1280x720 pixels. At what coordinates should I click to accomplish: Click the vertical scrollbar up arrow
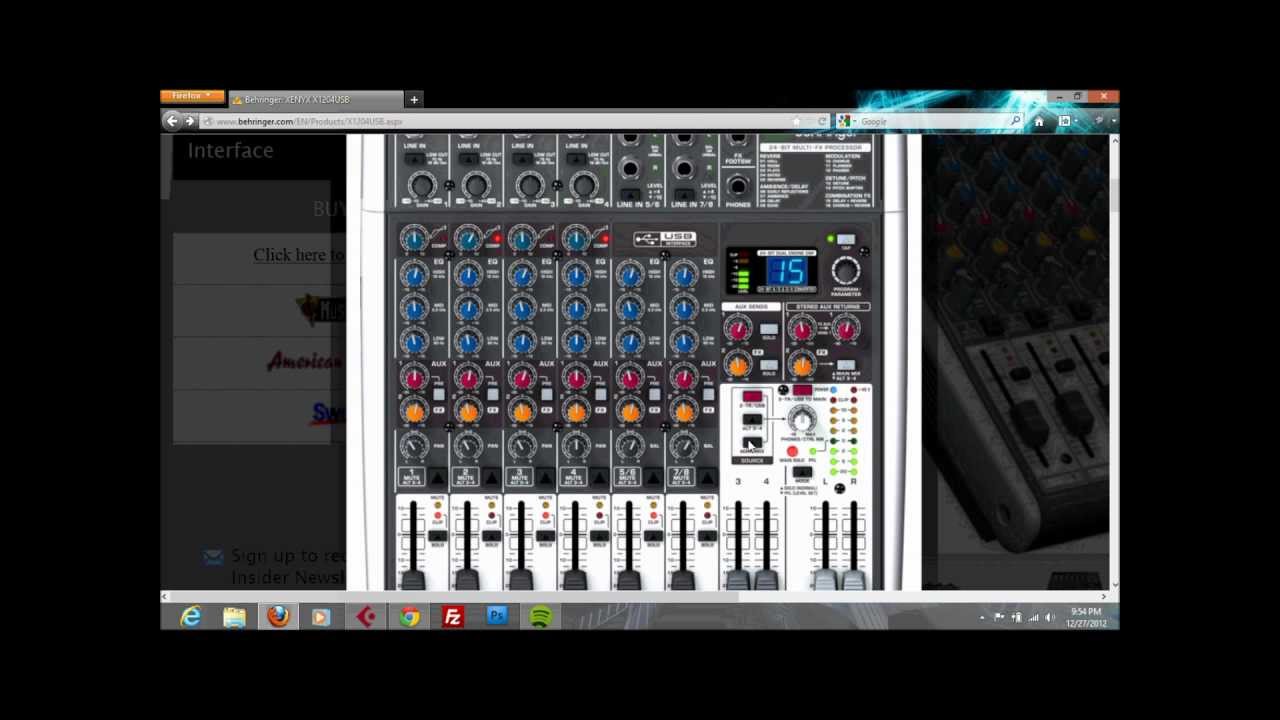point(1115,139)
